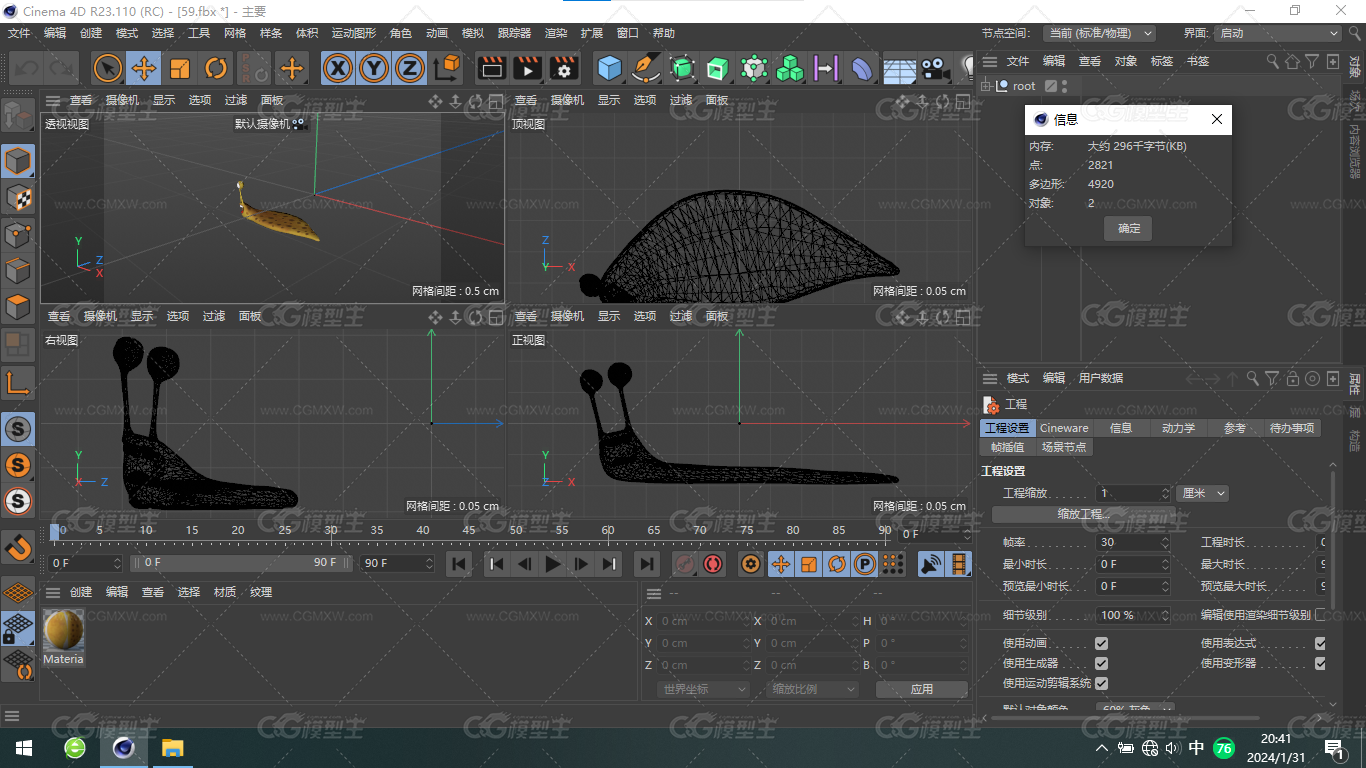Go to the end of the animation
Viewport: 1366px width, 768px height.
point(647,564)
